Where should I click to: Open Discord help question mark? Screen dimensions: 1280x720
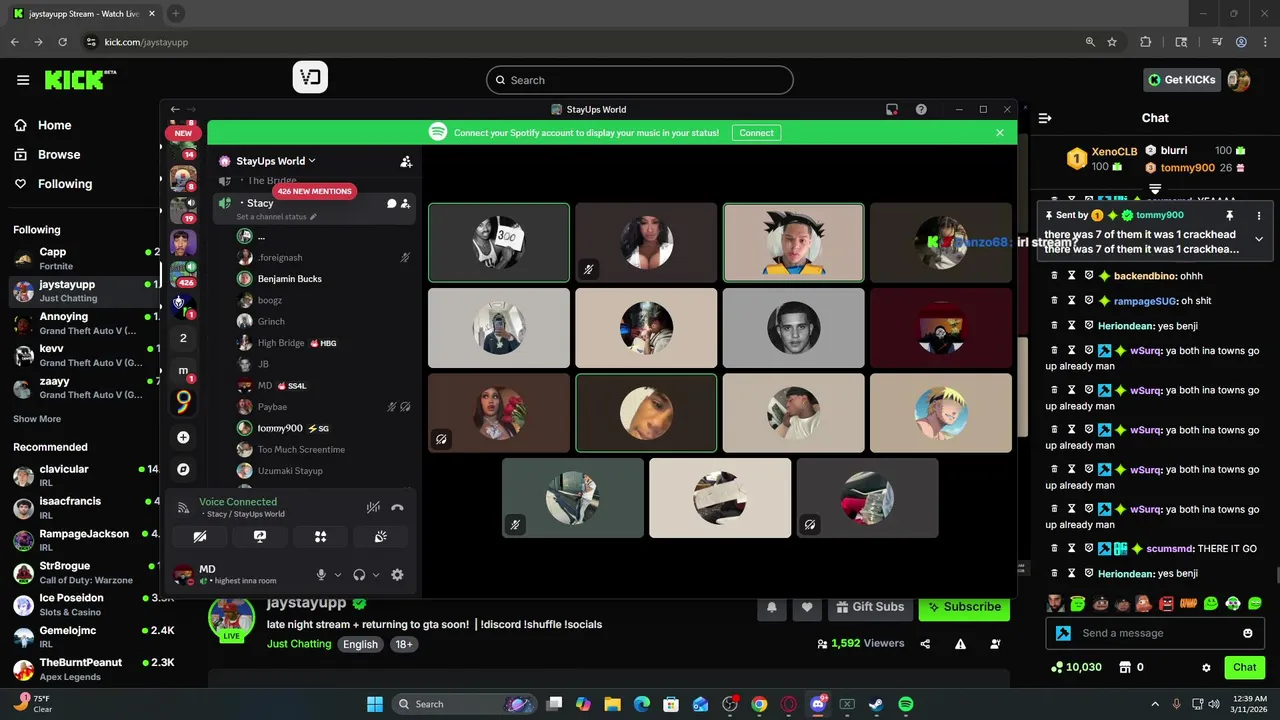pos(921,109)
